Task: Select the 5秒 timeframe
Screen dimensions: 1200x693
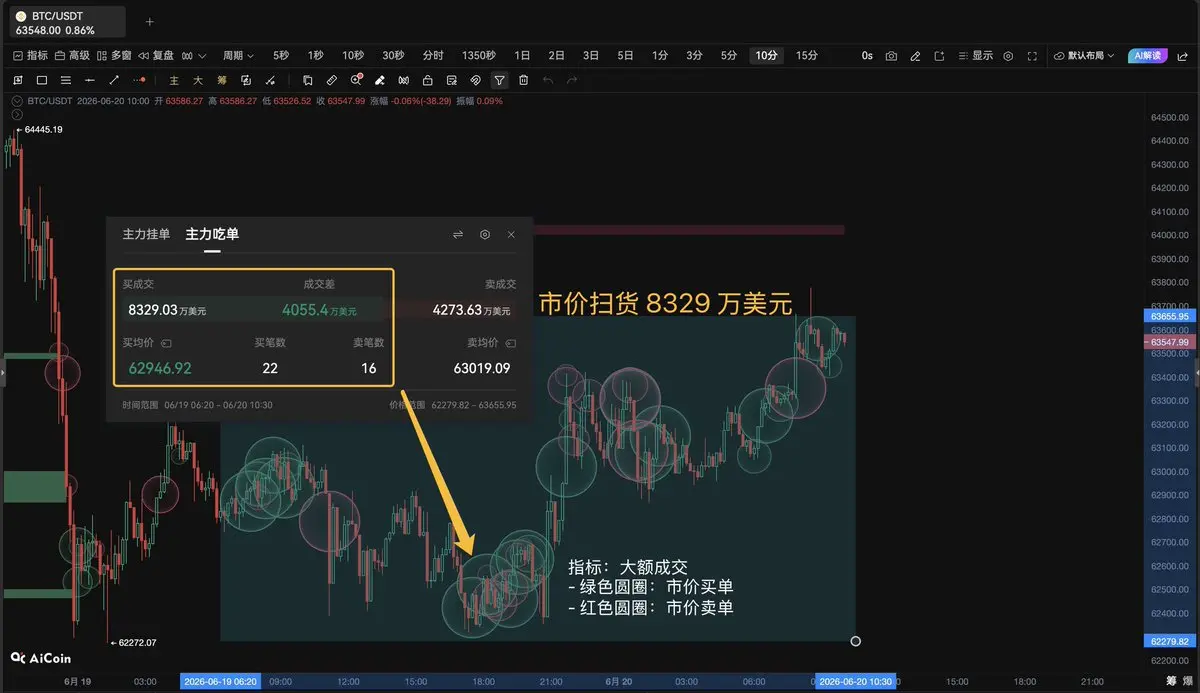Action: [281, 56]
